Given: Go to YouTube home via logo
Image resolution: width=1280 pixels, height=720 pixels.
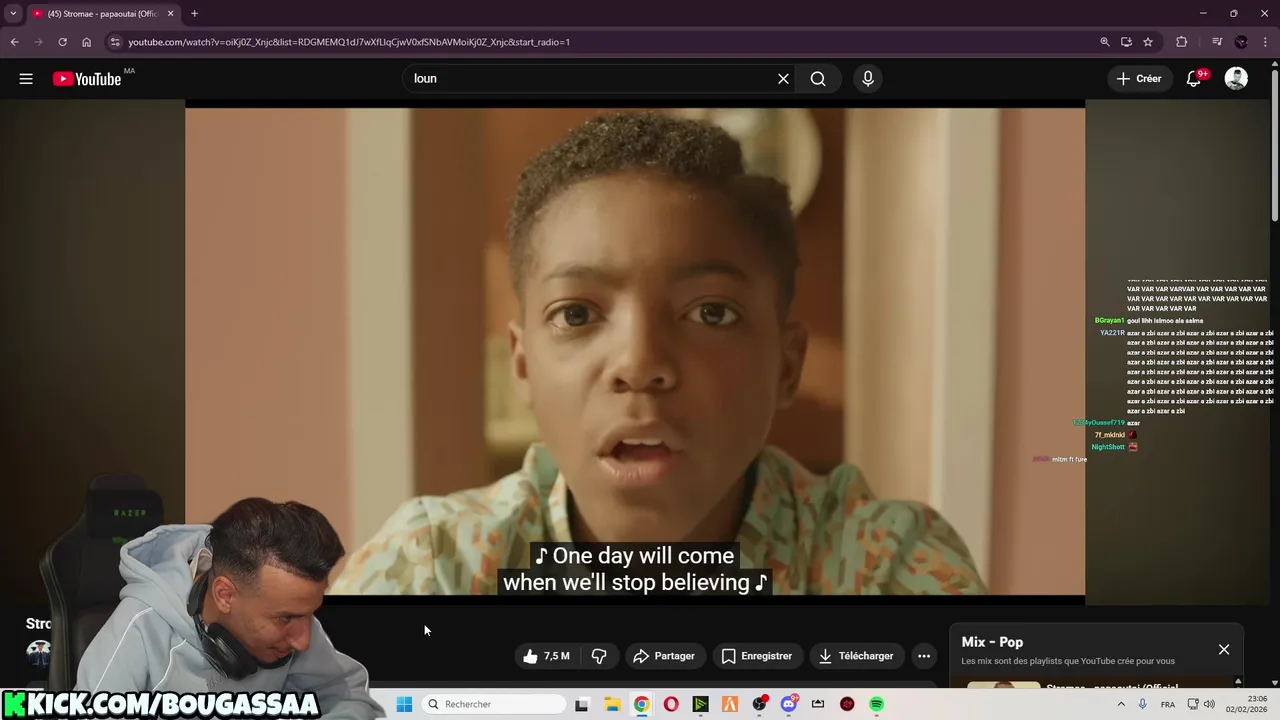Looking at the screenshot, I should pos(87,79).
